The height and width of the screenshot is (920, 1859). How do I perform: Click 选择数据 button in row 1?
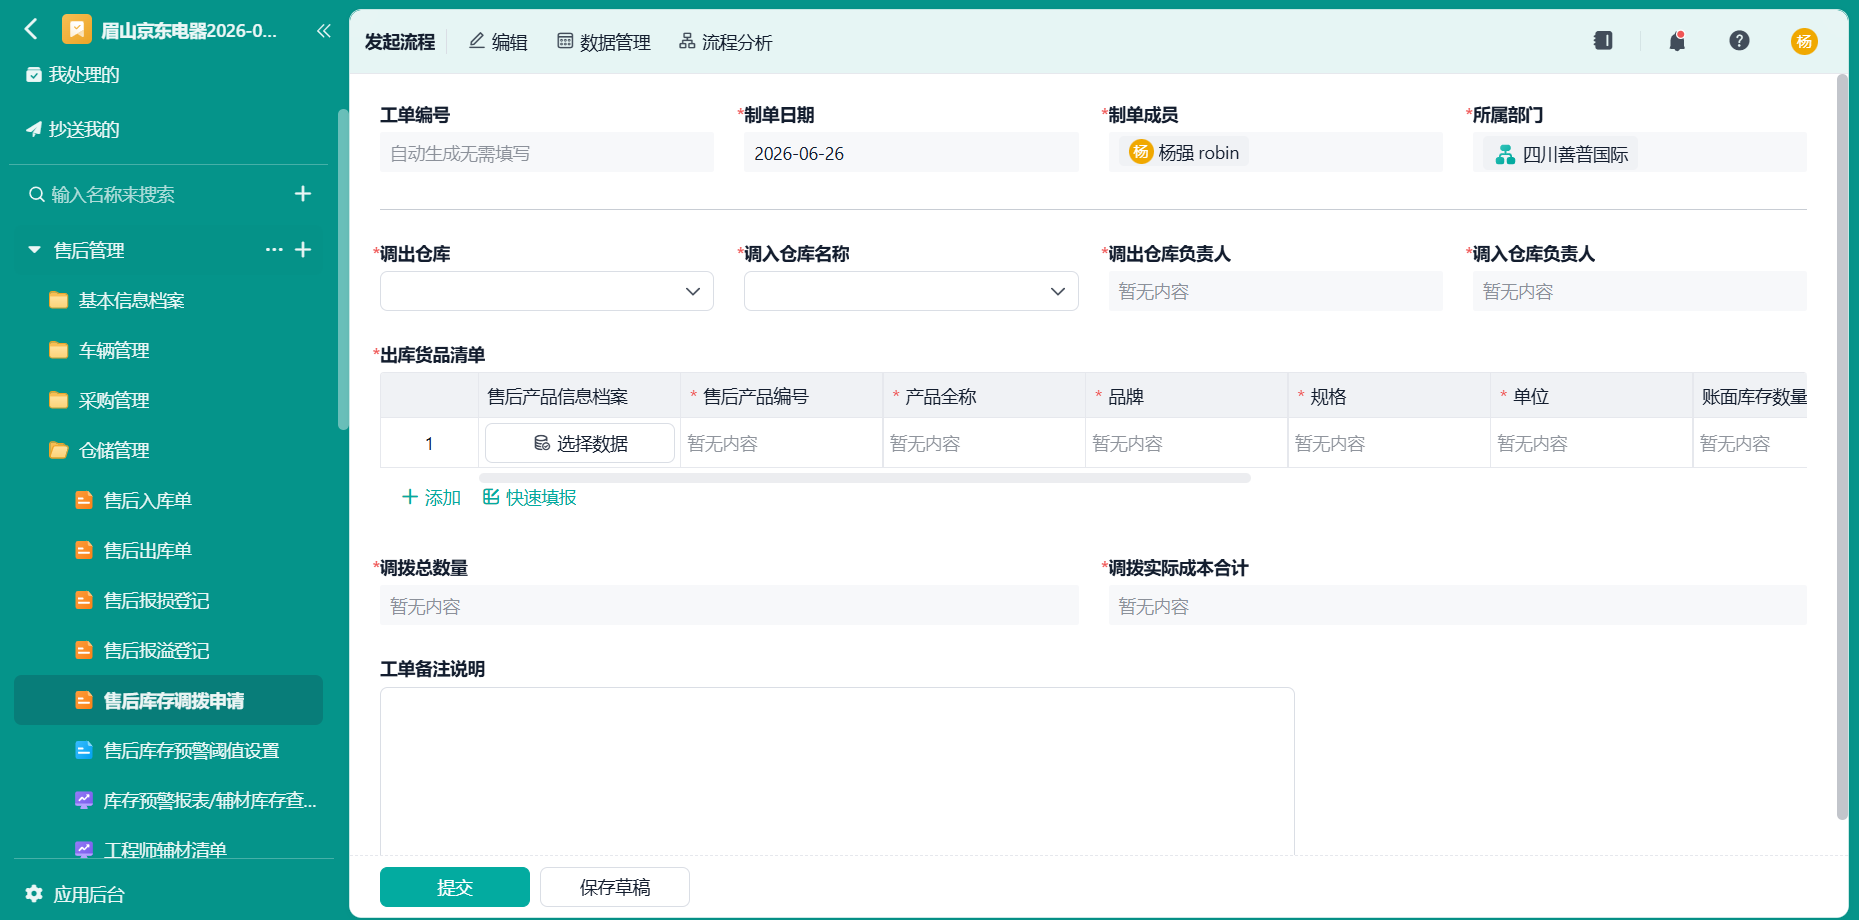tap(580, 443)
